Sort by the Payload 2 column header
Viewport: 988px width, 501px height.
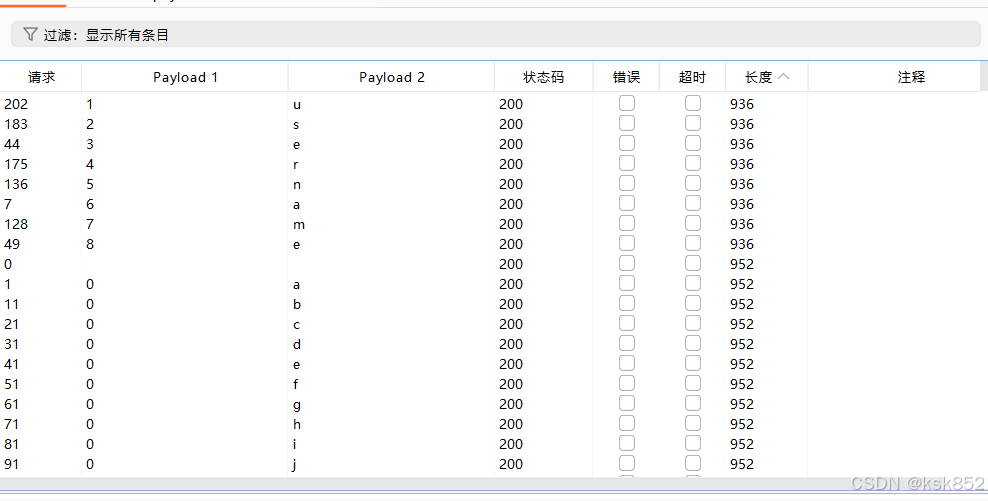coord(391,77)
